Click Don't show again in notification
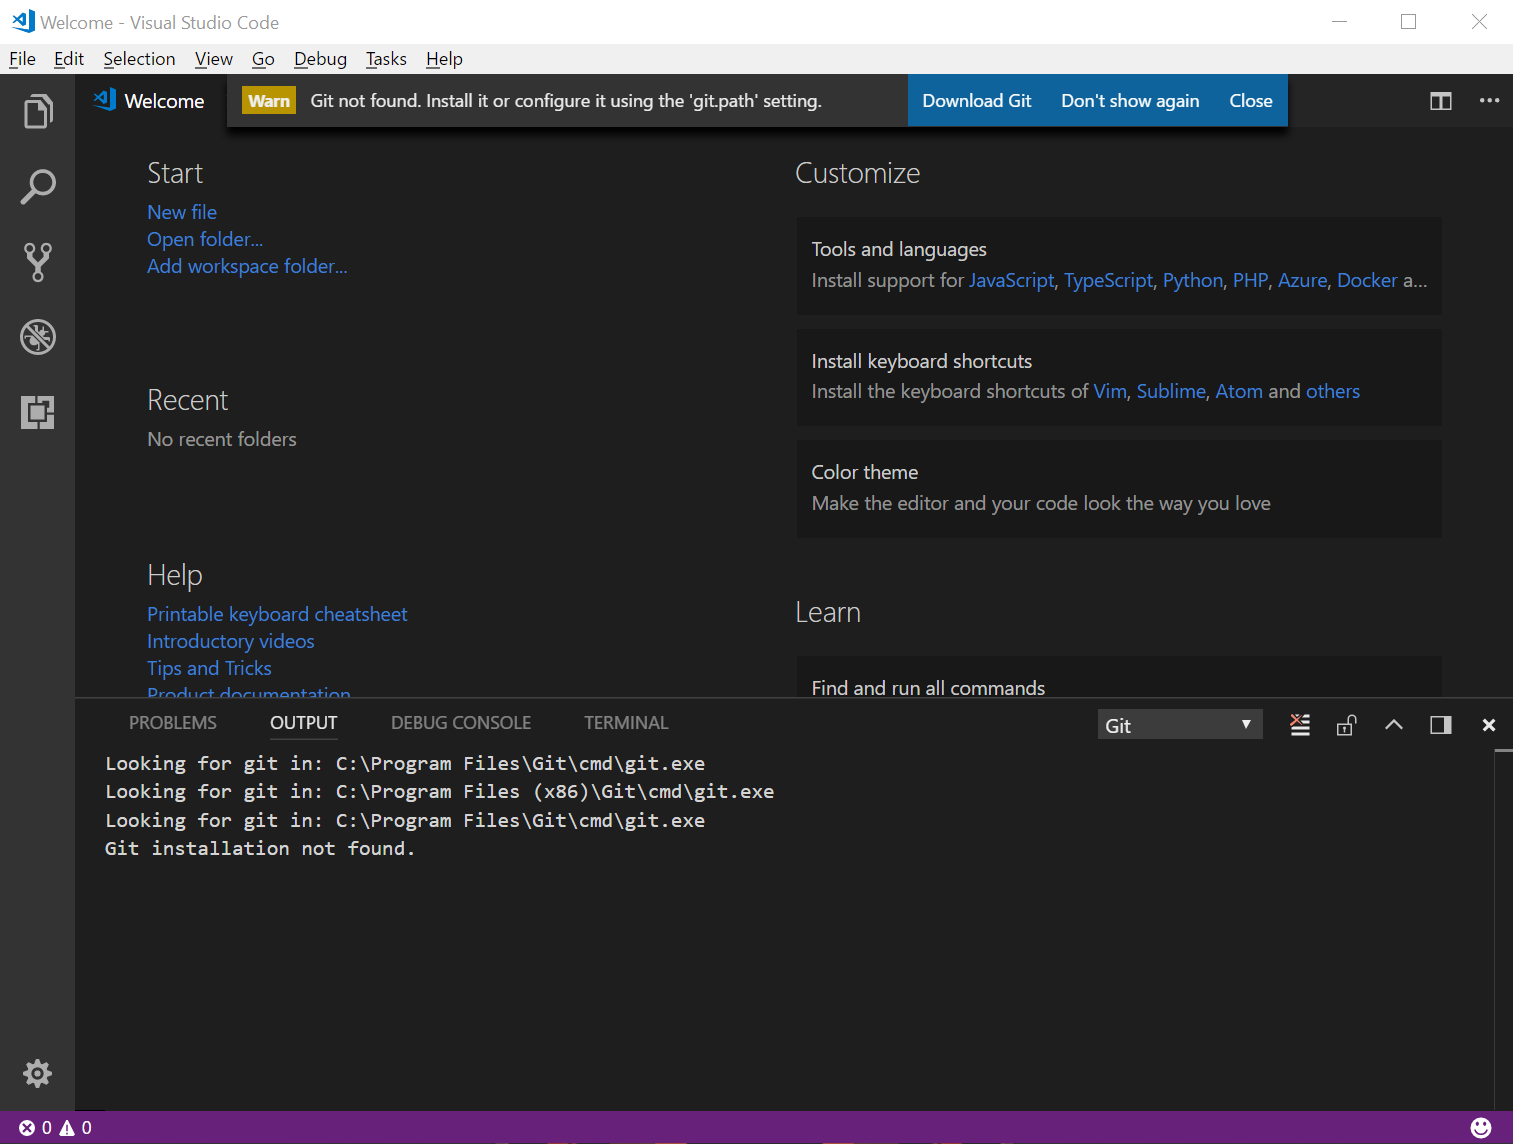The image size is (1513, 1144). pyautogui.click(x=1130, y=101)
